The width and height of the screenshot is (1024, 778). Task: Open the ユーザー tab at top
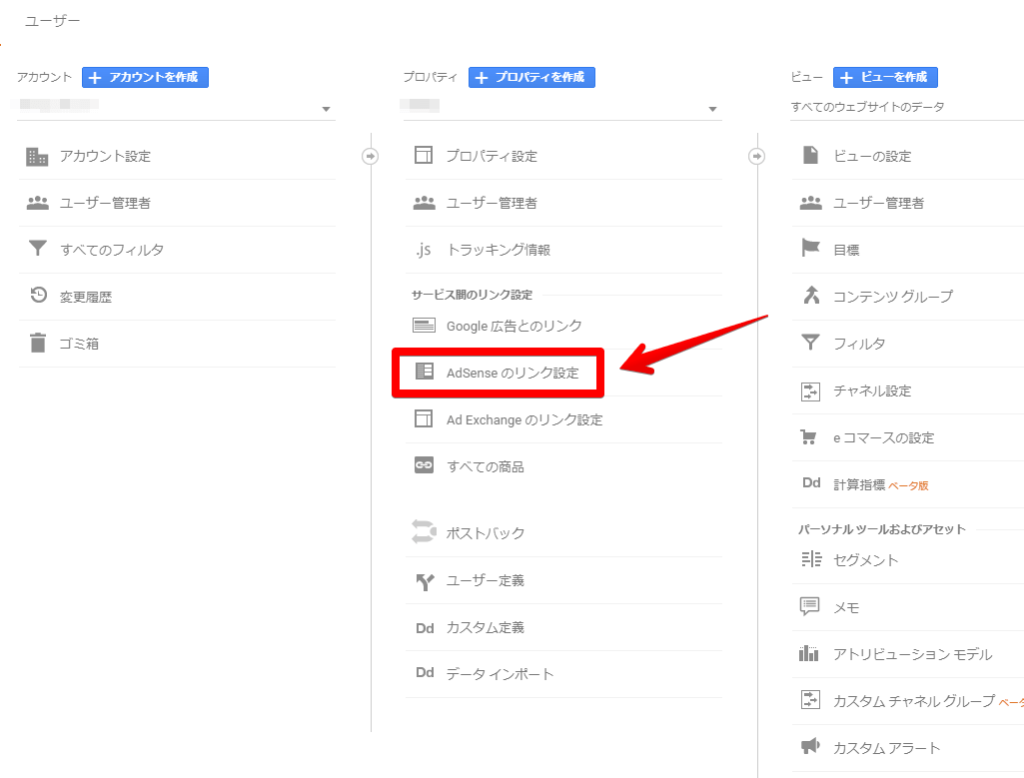pyautogui.click(x=53, y=20)
